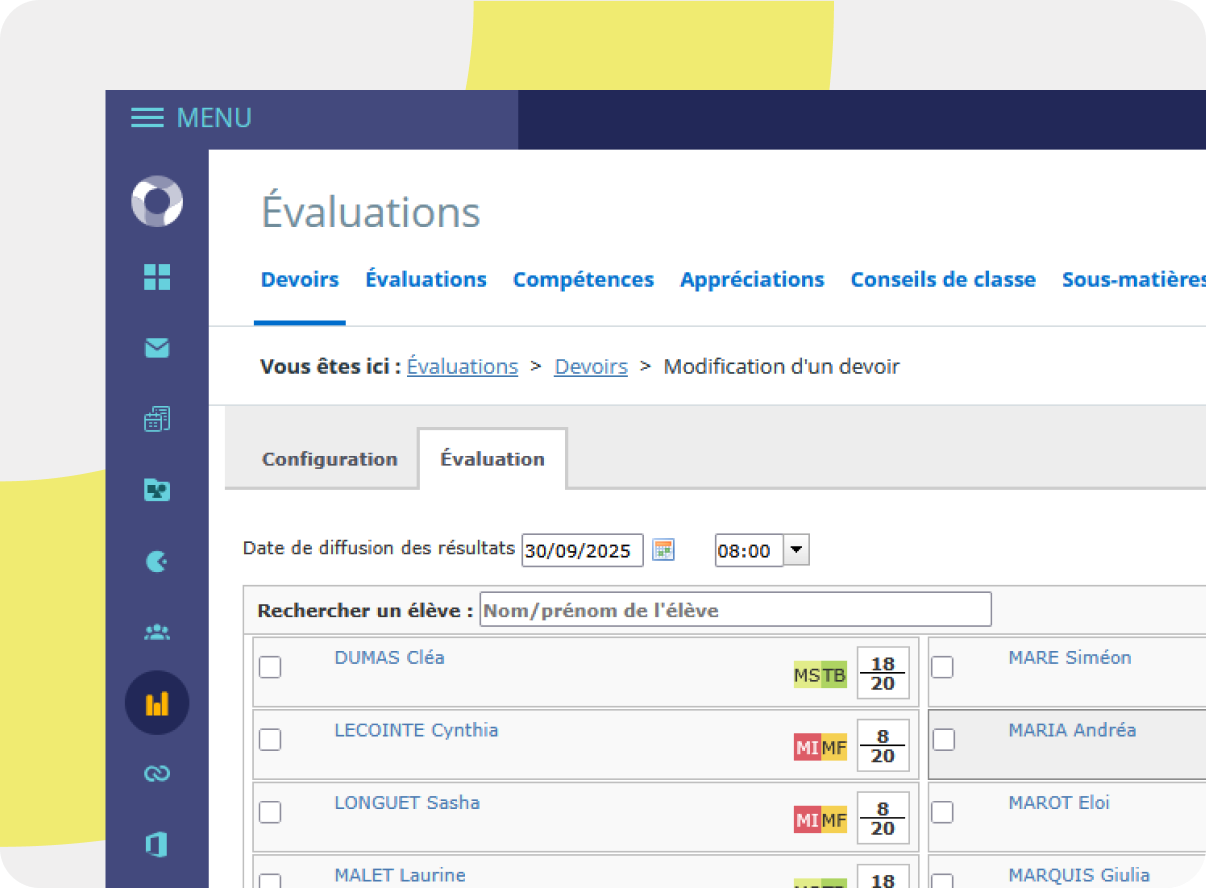Click the Évaluations breadcrumb link
1206x888 pixels.
click(462, 367)
